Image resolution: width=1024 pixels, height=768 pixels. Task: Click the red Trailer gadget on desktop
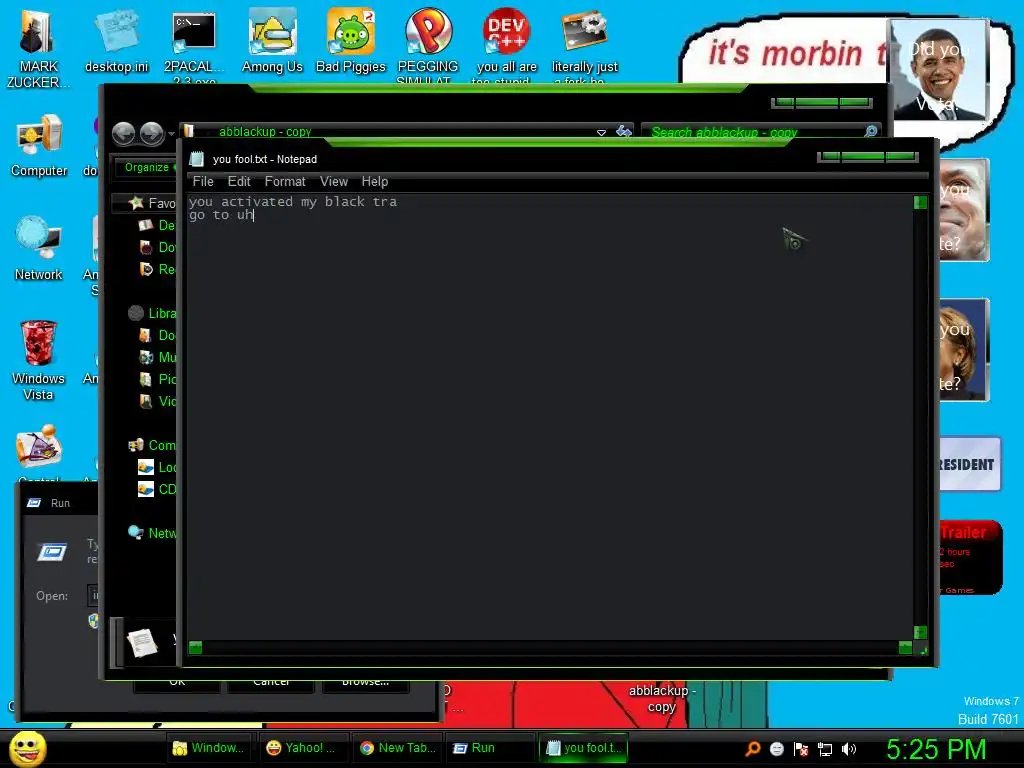[970, 557]
